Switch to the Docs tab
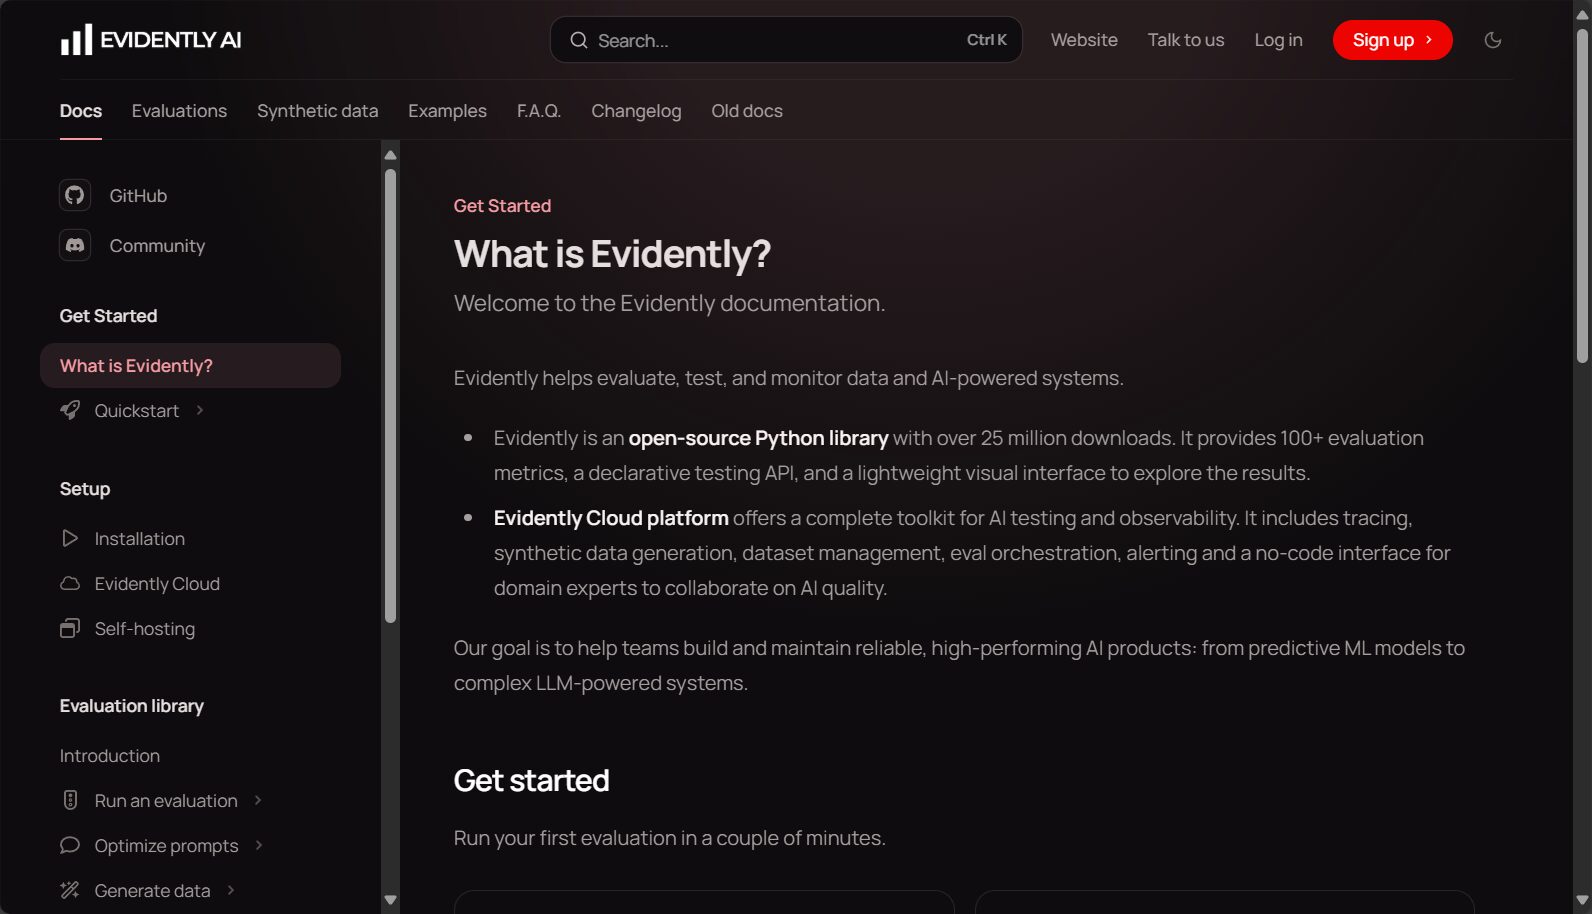 pos(81,111)
